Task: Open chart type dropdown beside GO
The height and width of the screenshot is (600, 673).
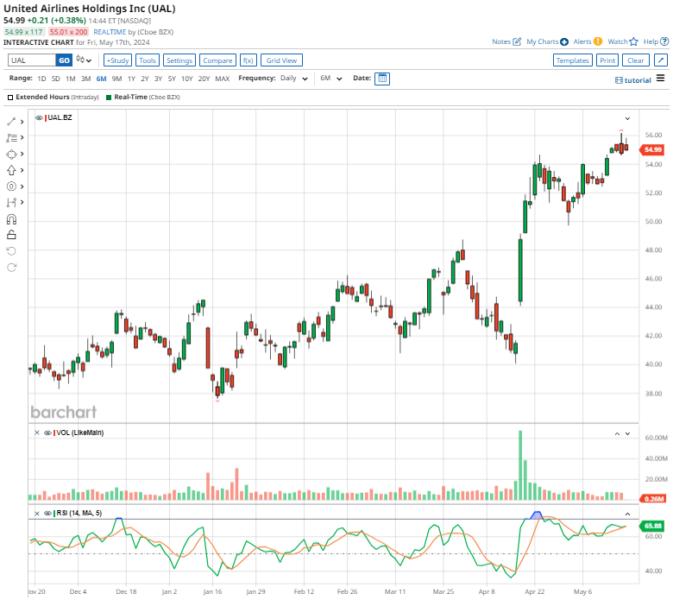Action: 84,60
